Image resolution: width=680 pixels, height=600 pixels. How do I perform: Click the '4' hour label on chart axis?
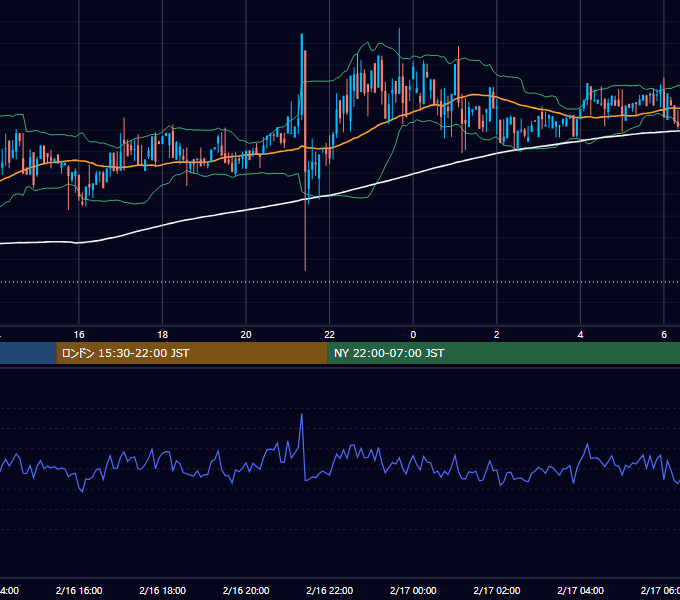(580, 335)
